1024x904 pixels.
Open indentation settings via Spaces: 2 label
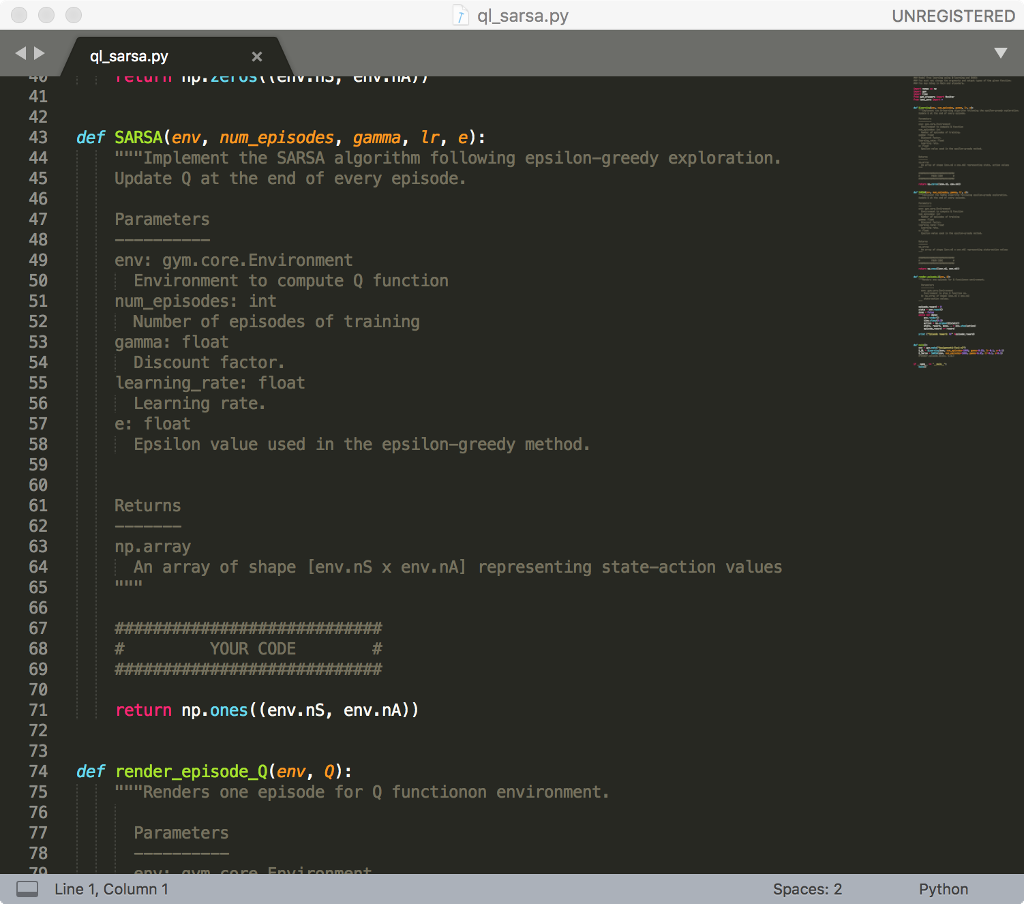(x=807, y=889)
